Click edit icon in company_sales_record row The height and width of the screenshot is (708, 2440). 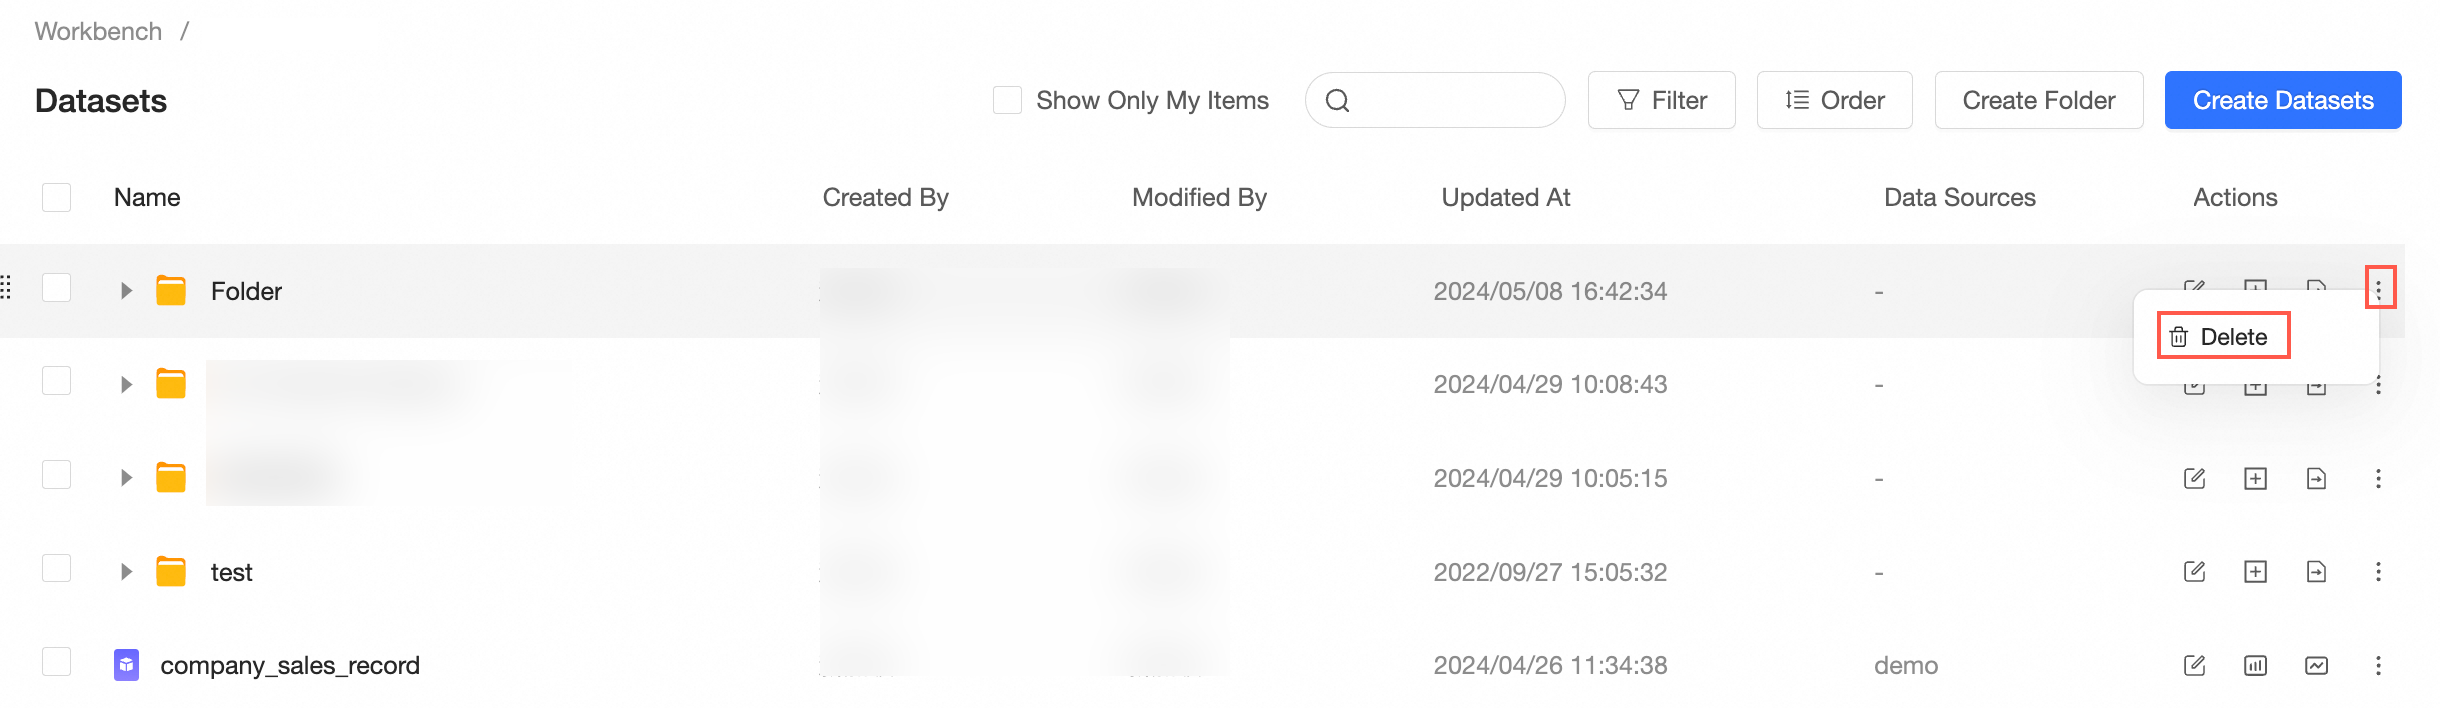tap(2194, 666)
